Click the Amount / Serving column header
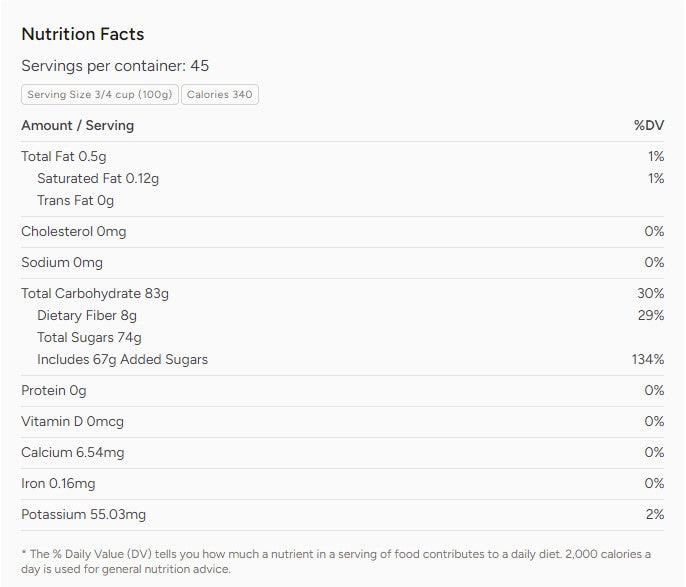Viewport: 686px width, 587px height. (77, 126)
